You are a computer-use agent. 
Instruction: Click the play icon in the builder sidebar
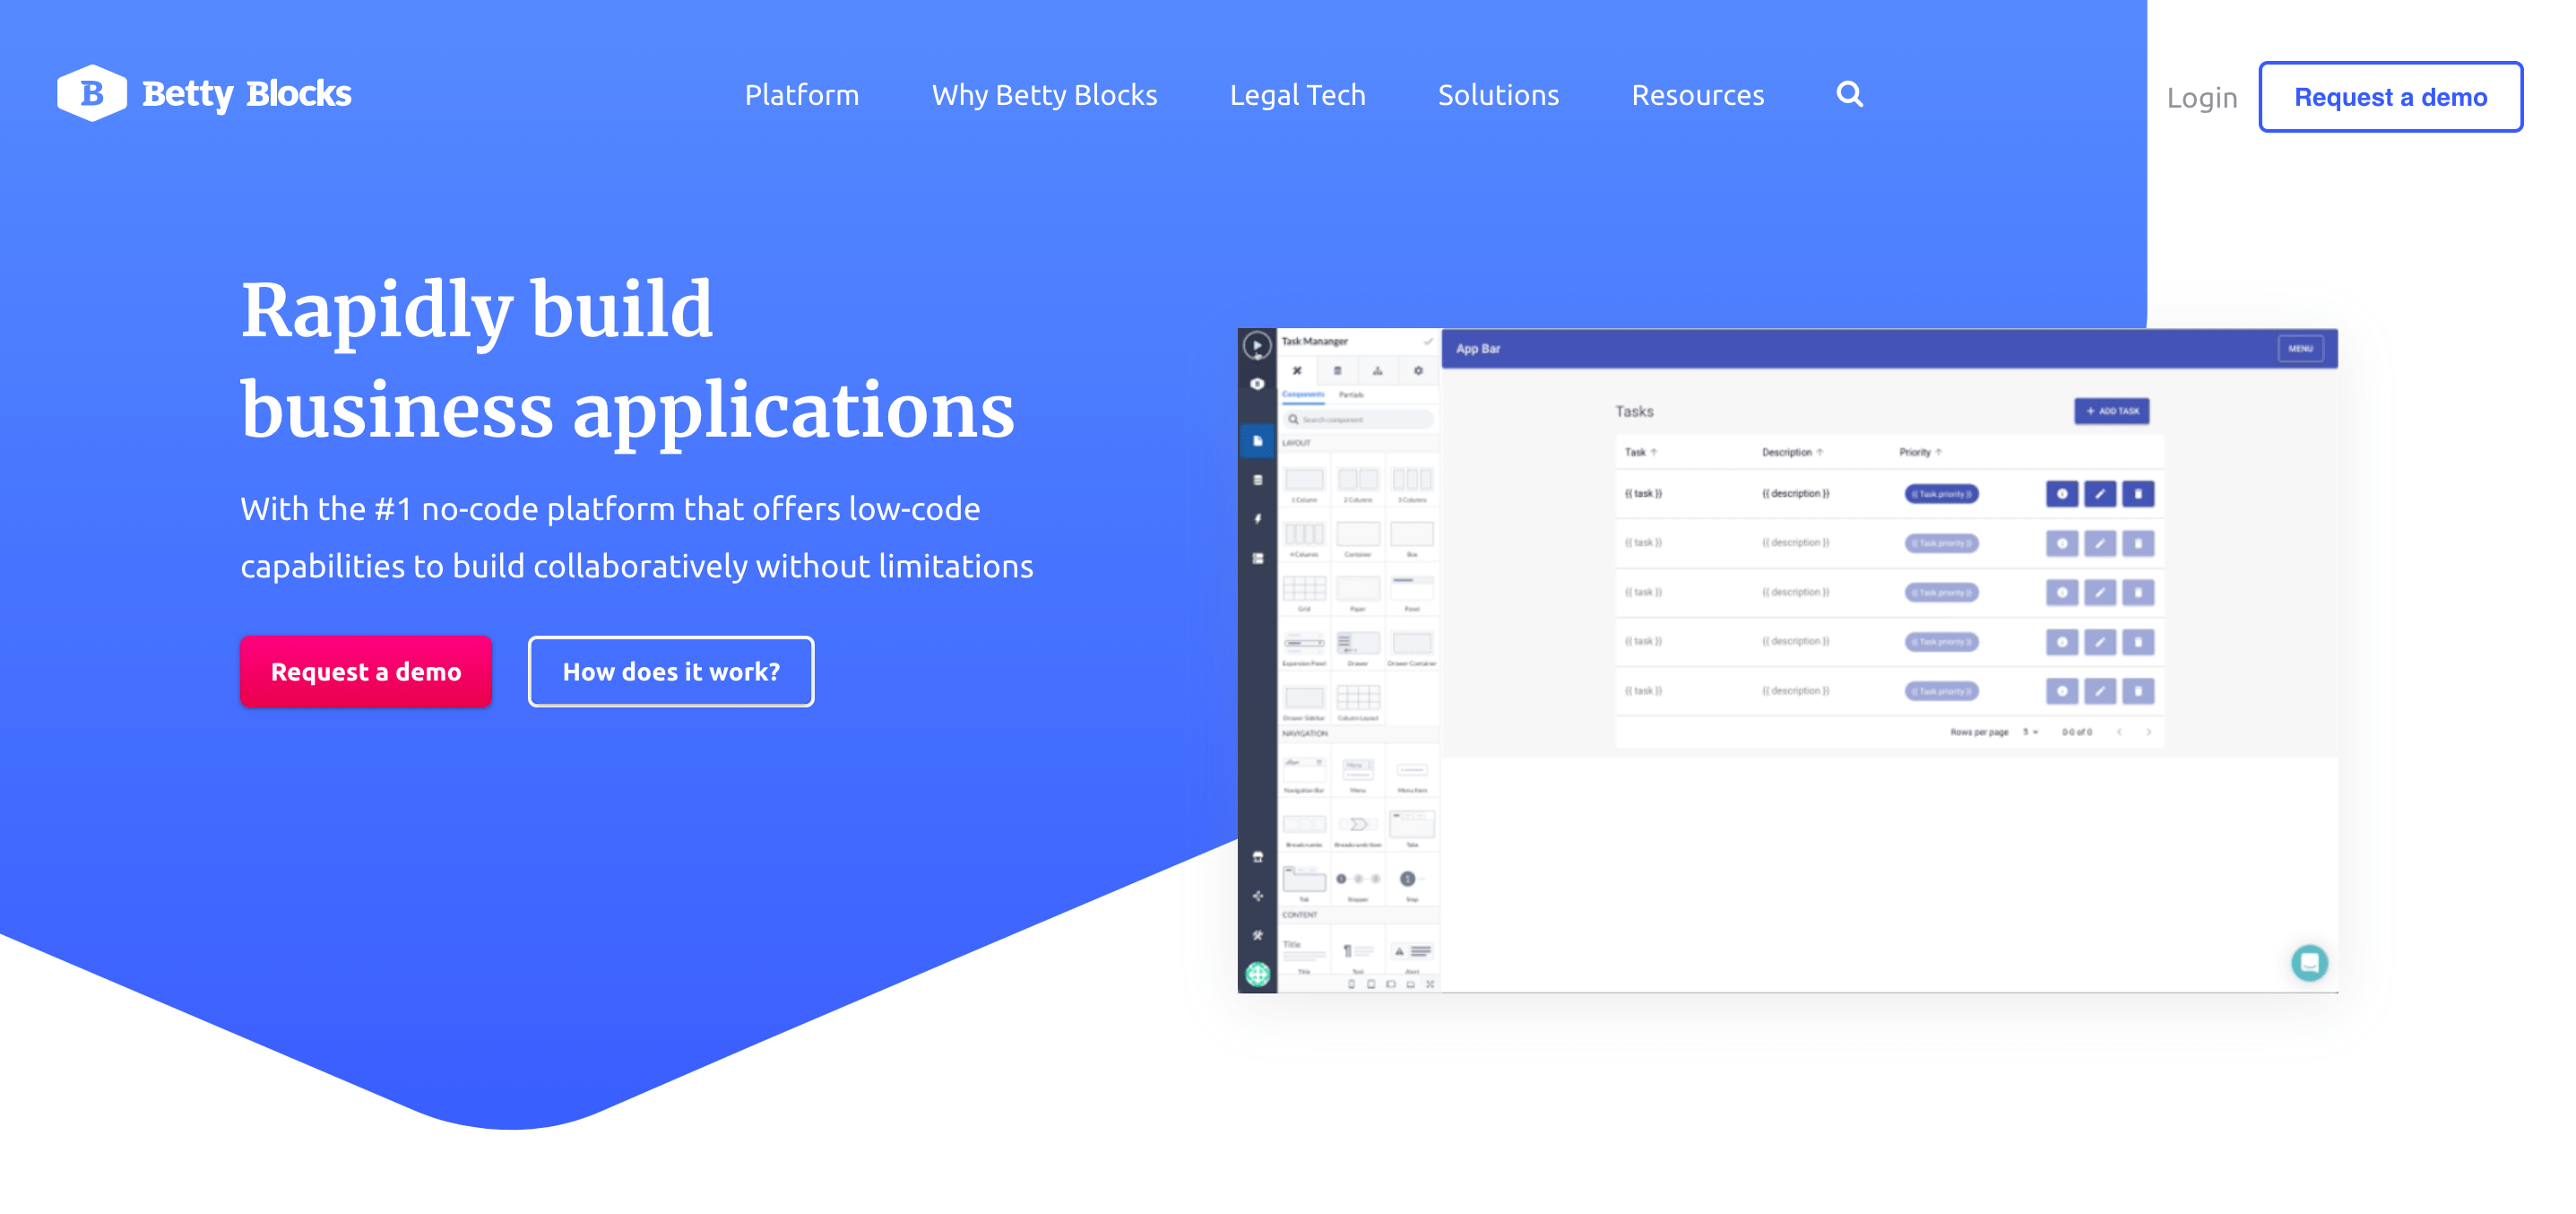coord(1257,346)
